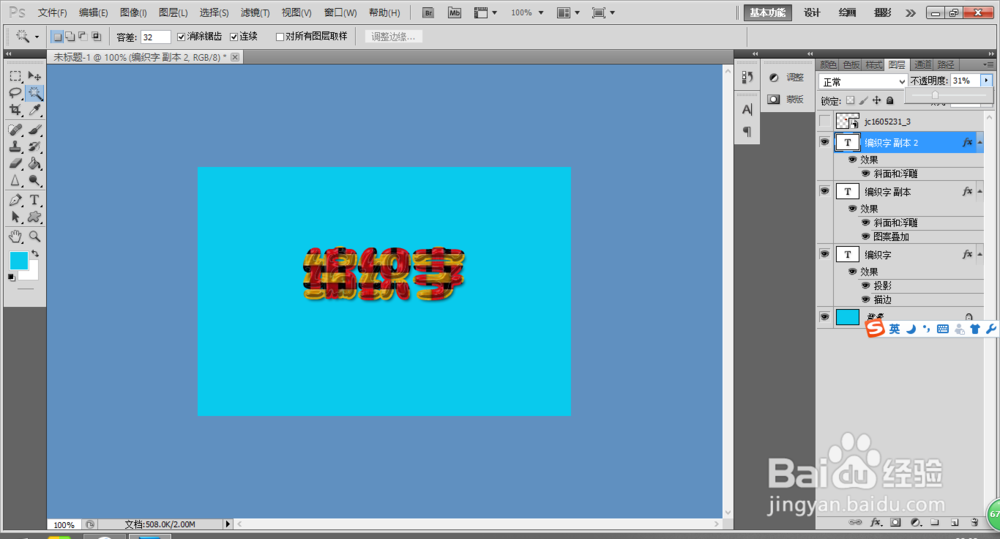Collapse effects of 编织字 layer
Screen dimensions: 1000x539
[x=980, y=255]
